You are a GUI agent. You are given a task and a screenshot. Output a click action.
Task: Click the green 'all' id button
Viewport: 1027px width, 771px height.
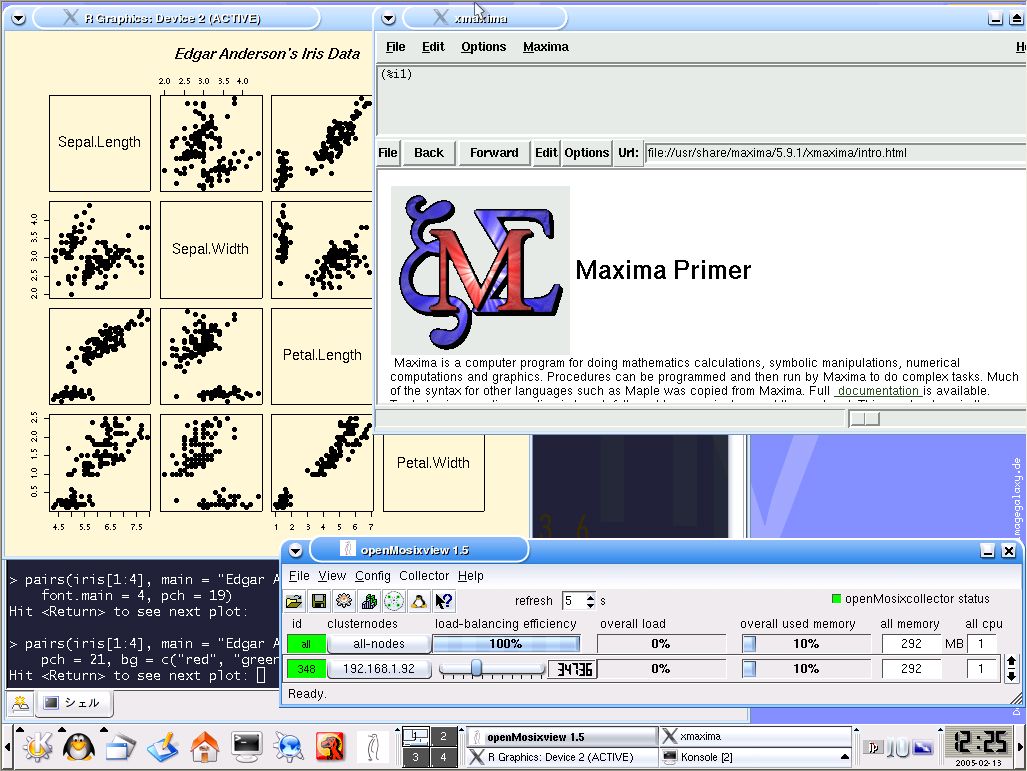[x=306, y=644]
